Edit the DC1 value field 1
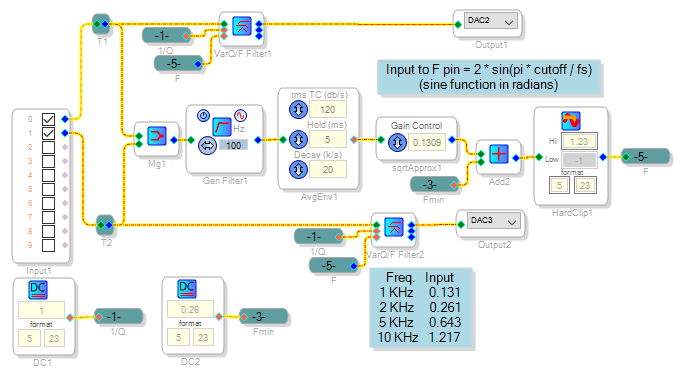Screen dimensions: 688x378 [x=41, y=310]
